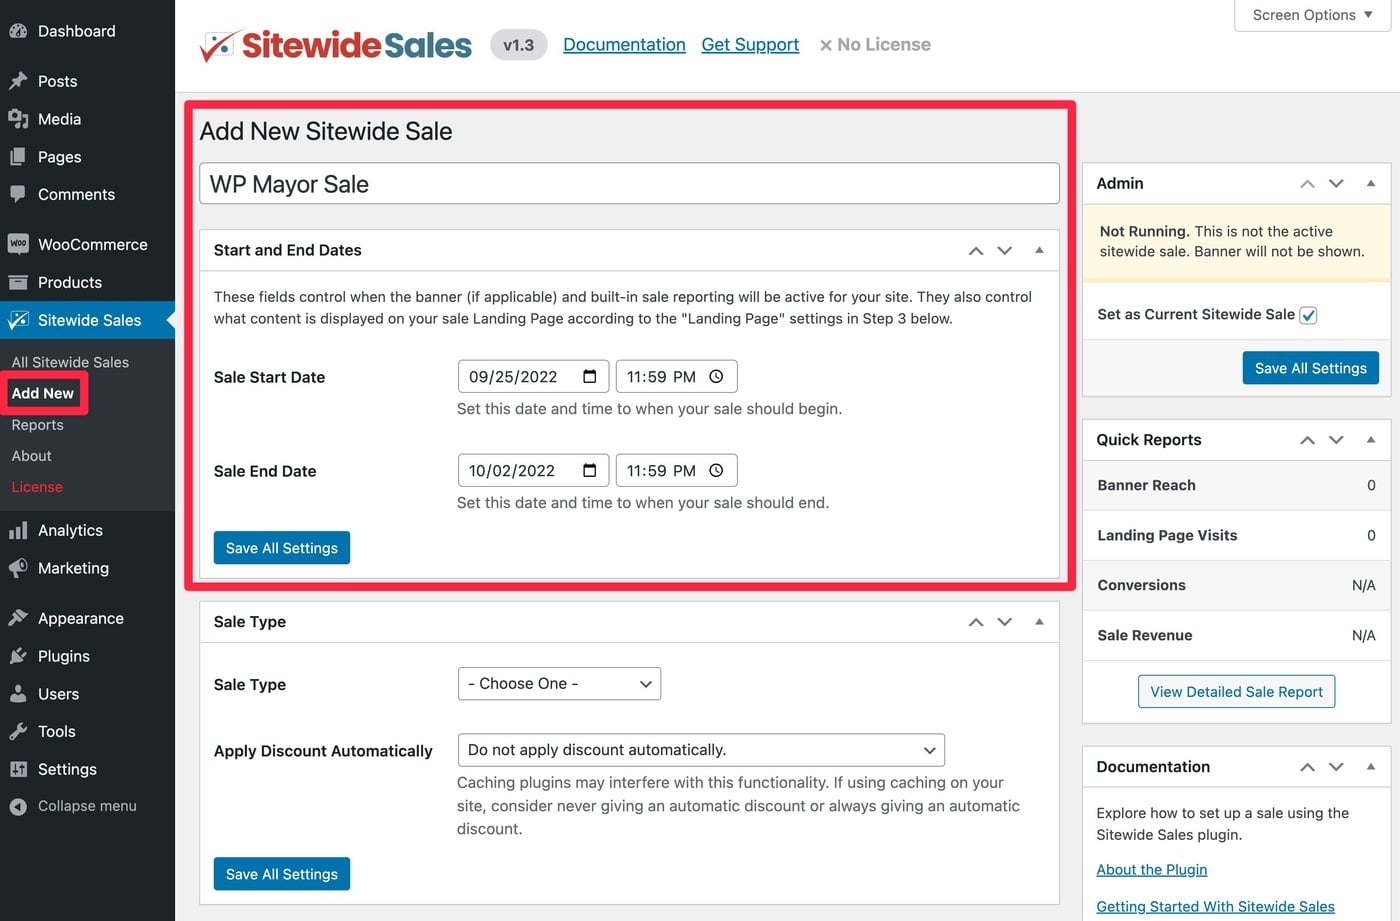Click the Sitewide Sales logo at the top

point(335,44)
